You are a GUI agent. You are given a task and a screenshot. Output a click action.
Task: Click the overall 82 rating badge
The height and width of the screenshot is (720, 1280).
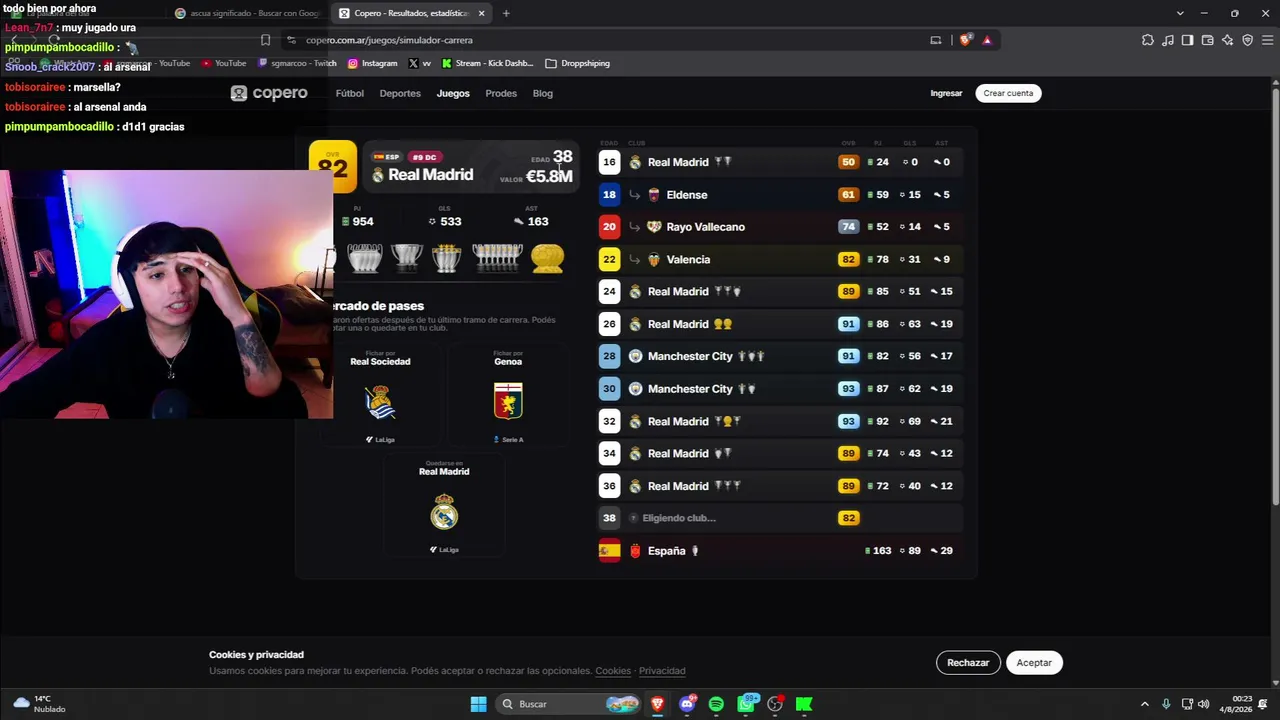click(333, 166)
